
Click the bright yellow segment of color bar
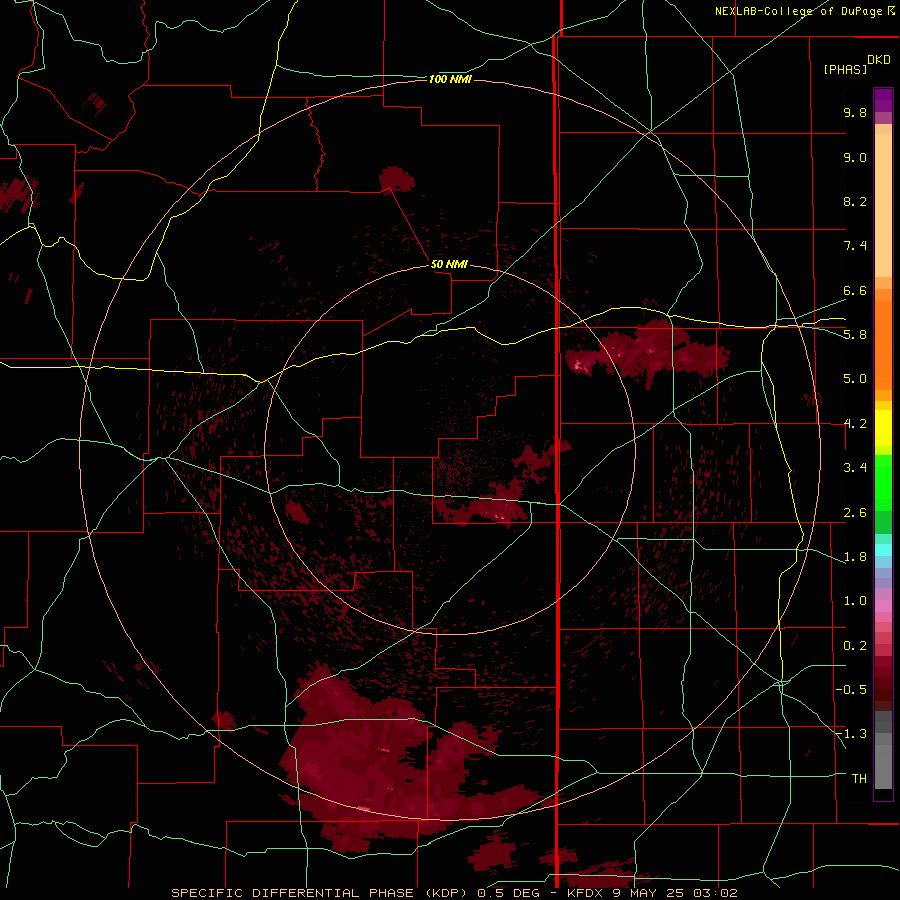(x=883, y=428)
